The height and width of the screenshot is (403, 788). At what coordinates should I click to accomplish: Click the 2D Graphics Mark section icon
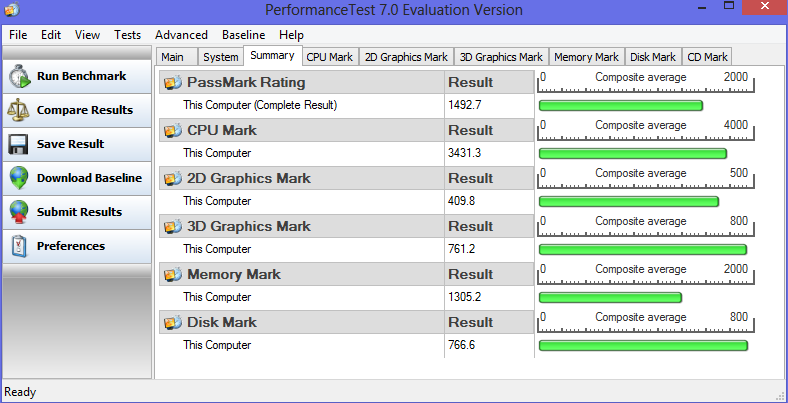(173, 178)
